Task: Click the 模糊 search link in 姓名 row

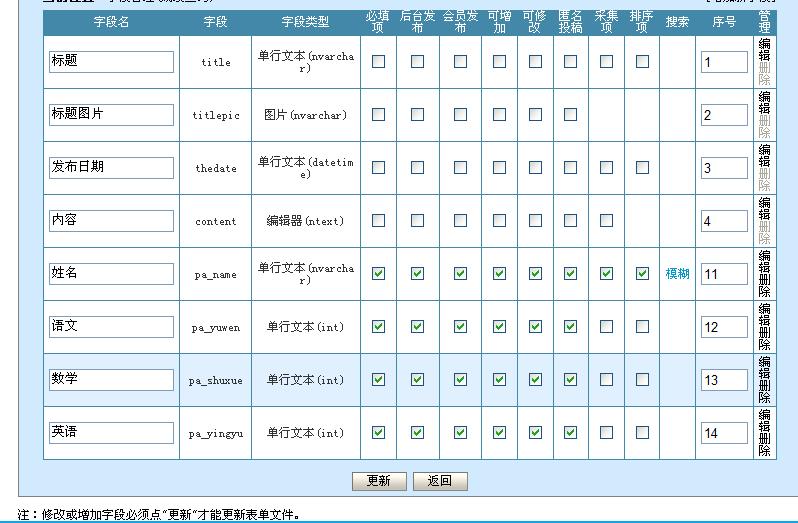Action: point(677,274)
